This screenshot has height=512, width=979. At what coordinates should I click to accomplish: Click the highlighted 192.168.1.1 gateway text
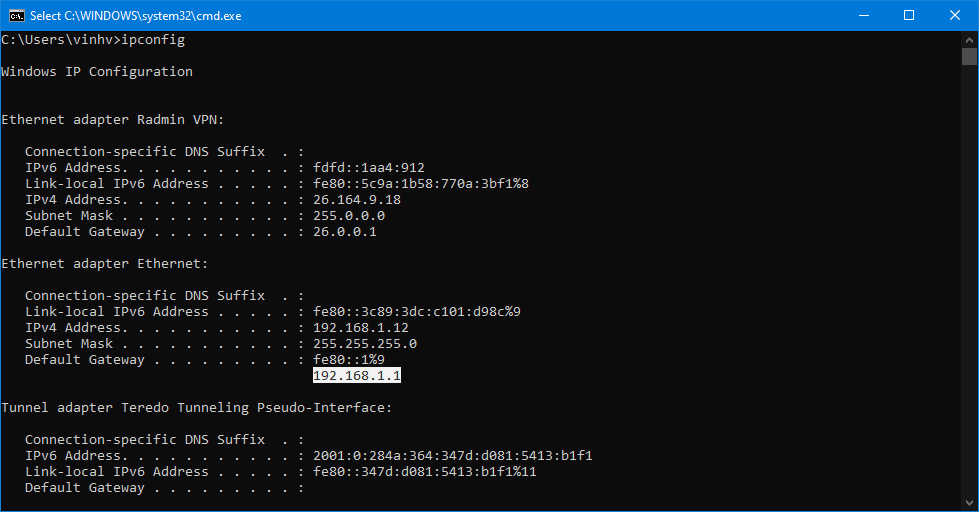point(357,376)
